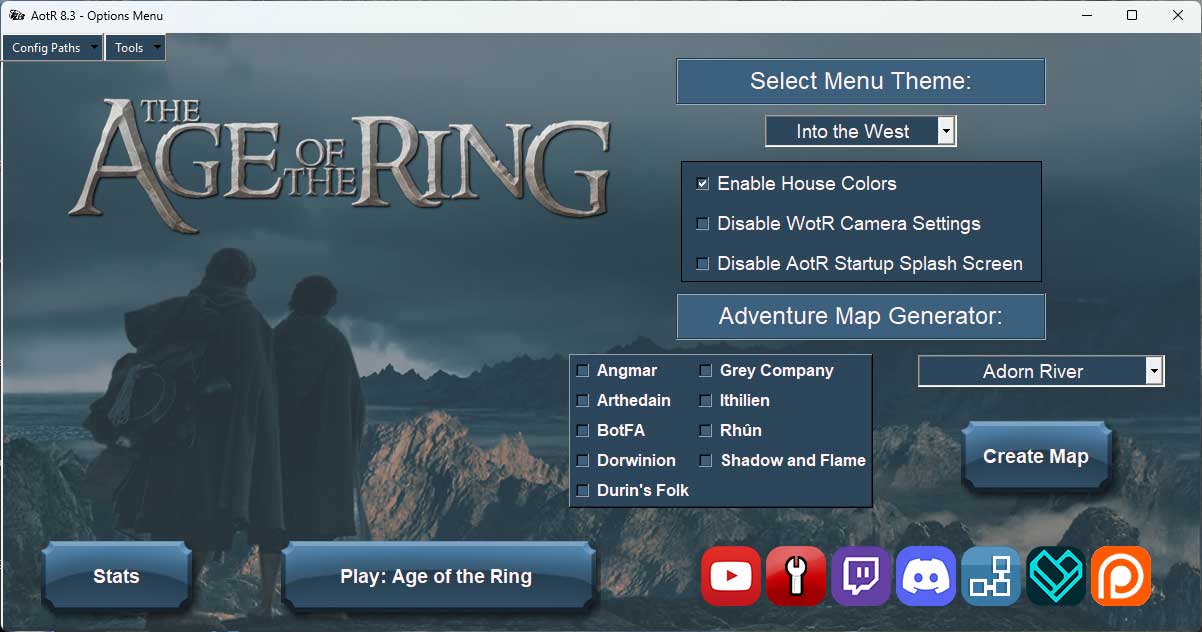
Task: Tick the Arthedain checkbox
Action: [583, 401]
